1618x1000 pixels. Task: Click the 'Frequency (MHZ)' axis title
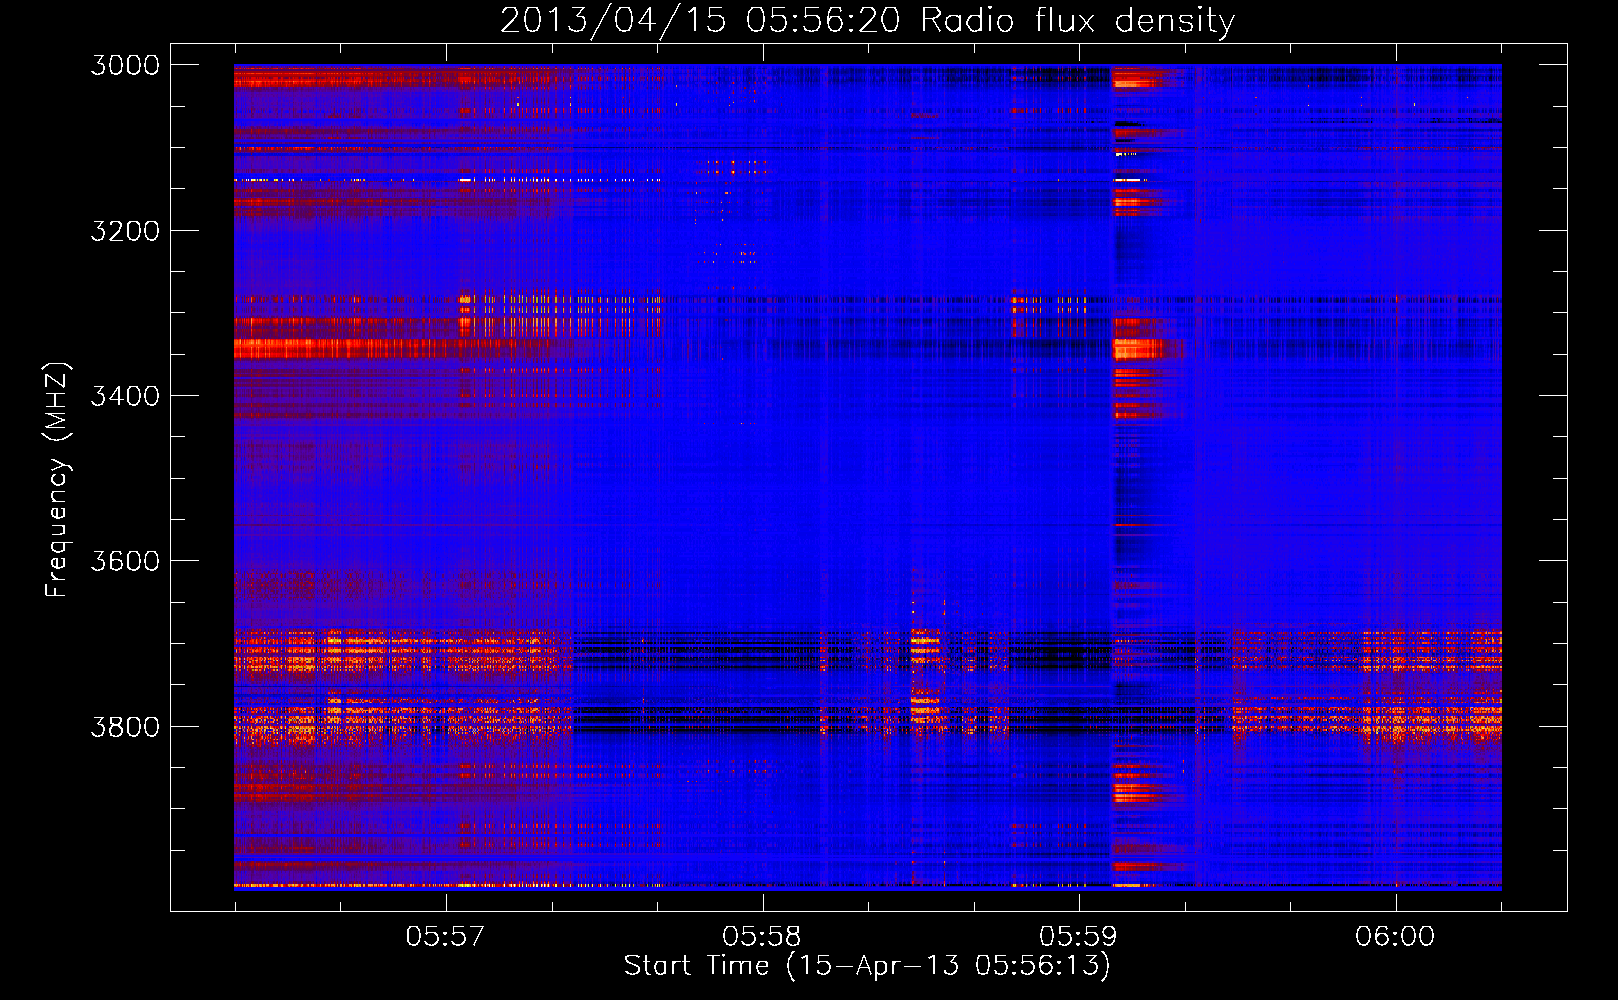pos(57,480)
